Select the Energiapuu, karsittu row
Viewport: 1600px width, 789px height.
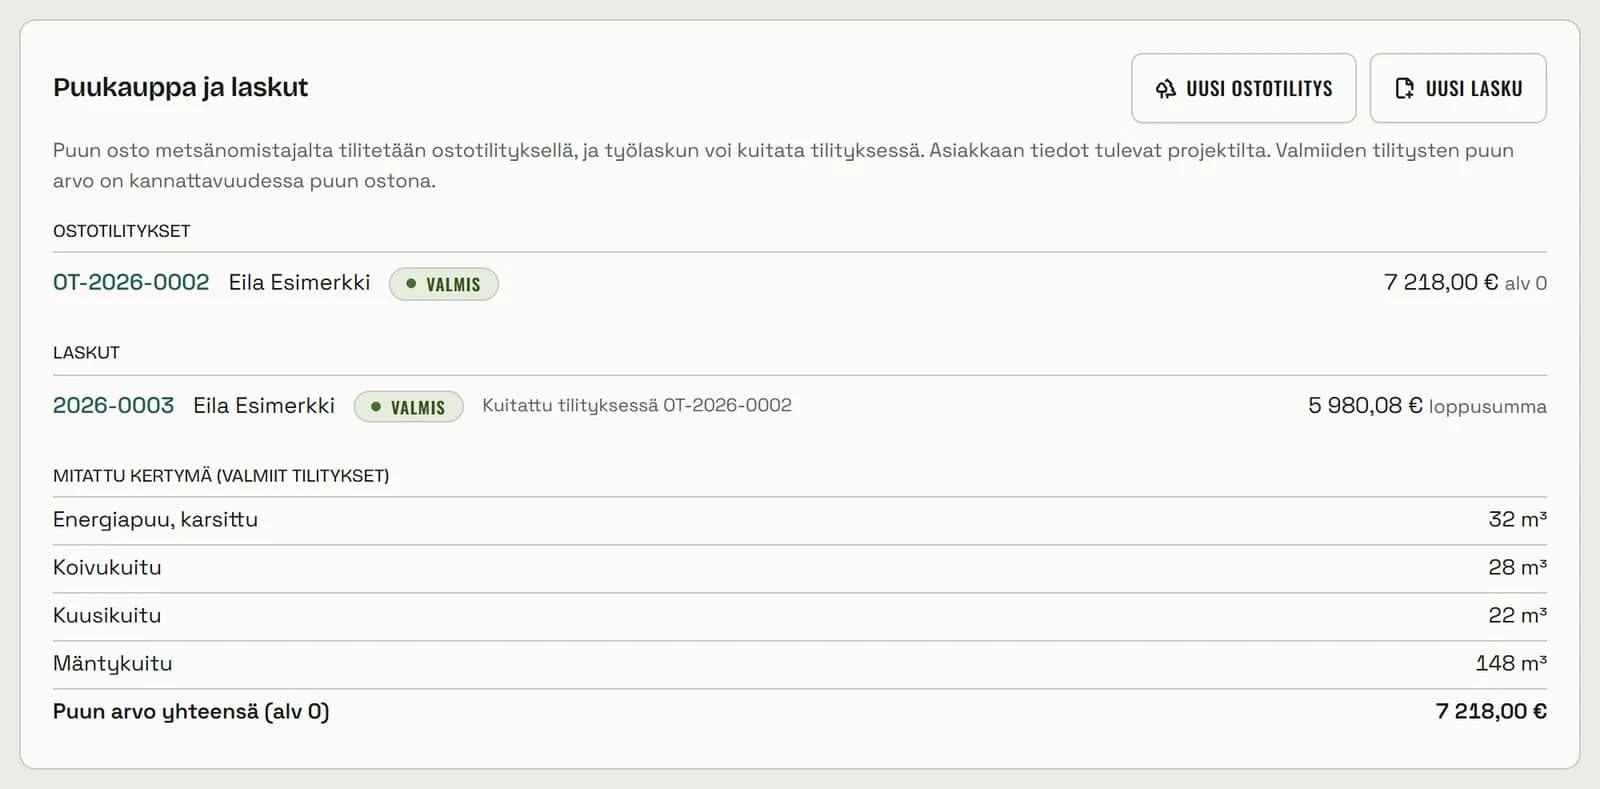(800, 520)
